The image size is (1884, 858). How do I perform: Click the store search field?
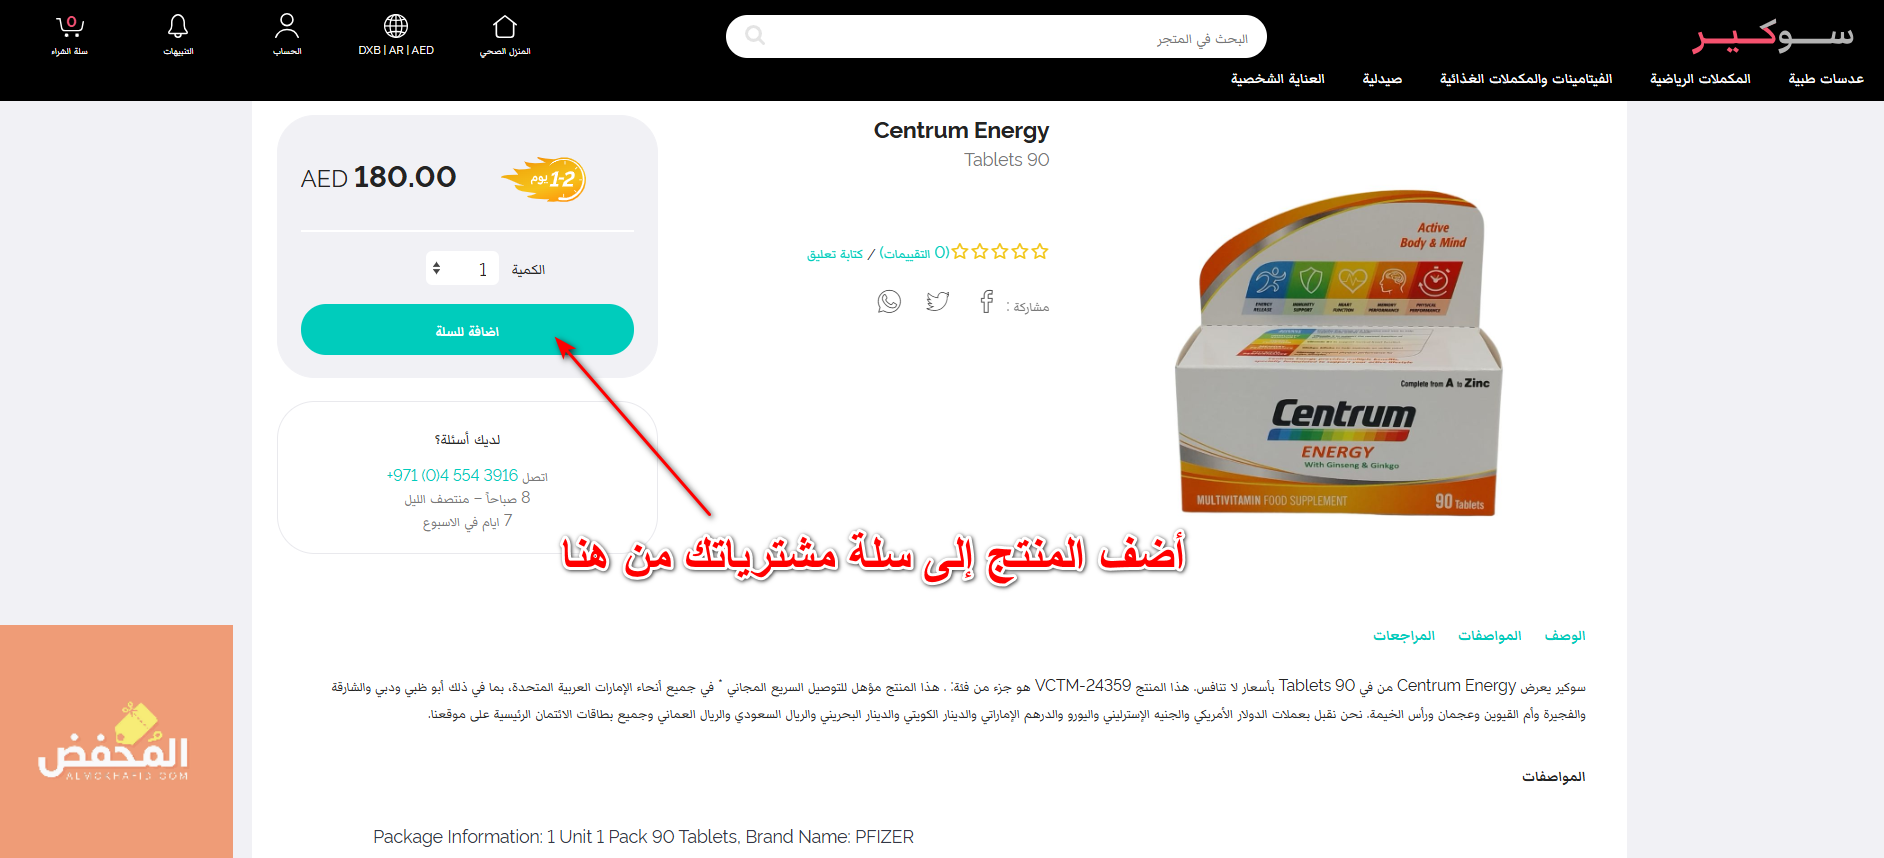[996, 37]
